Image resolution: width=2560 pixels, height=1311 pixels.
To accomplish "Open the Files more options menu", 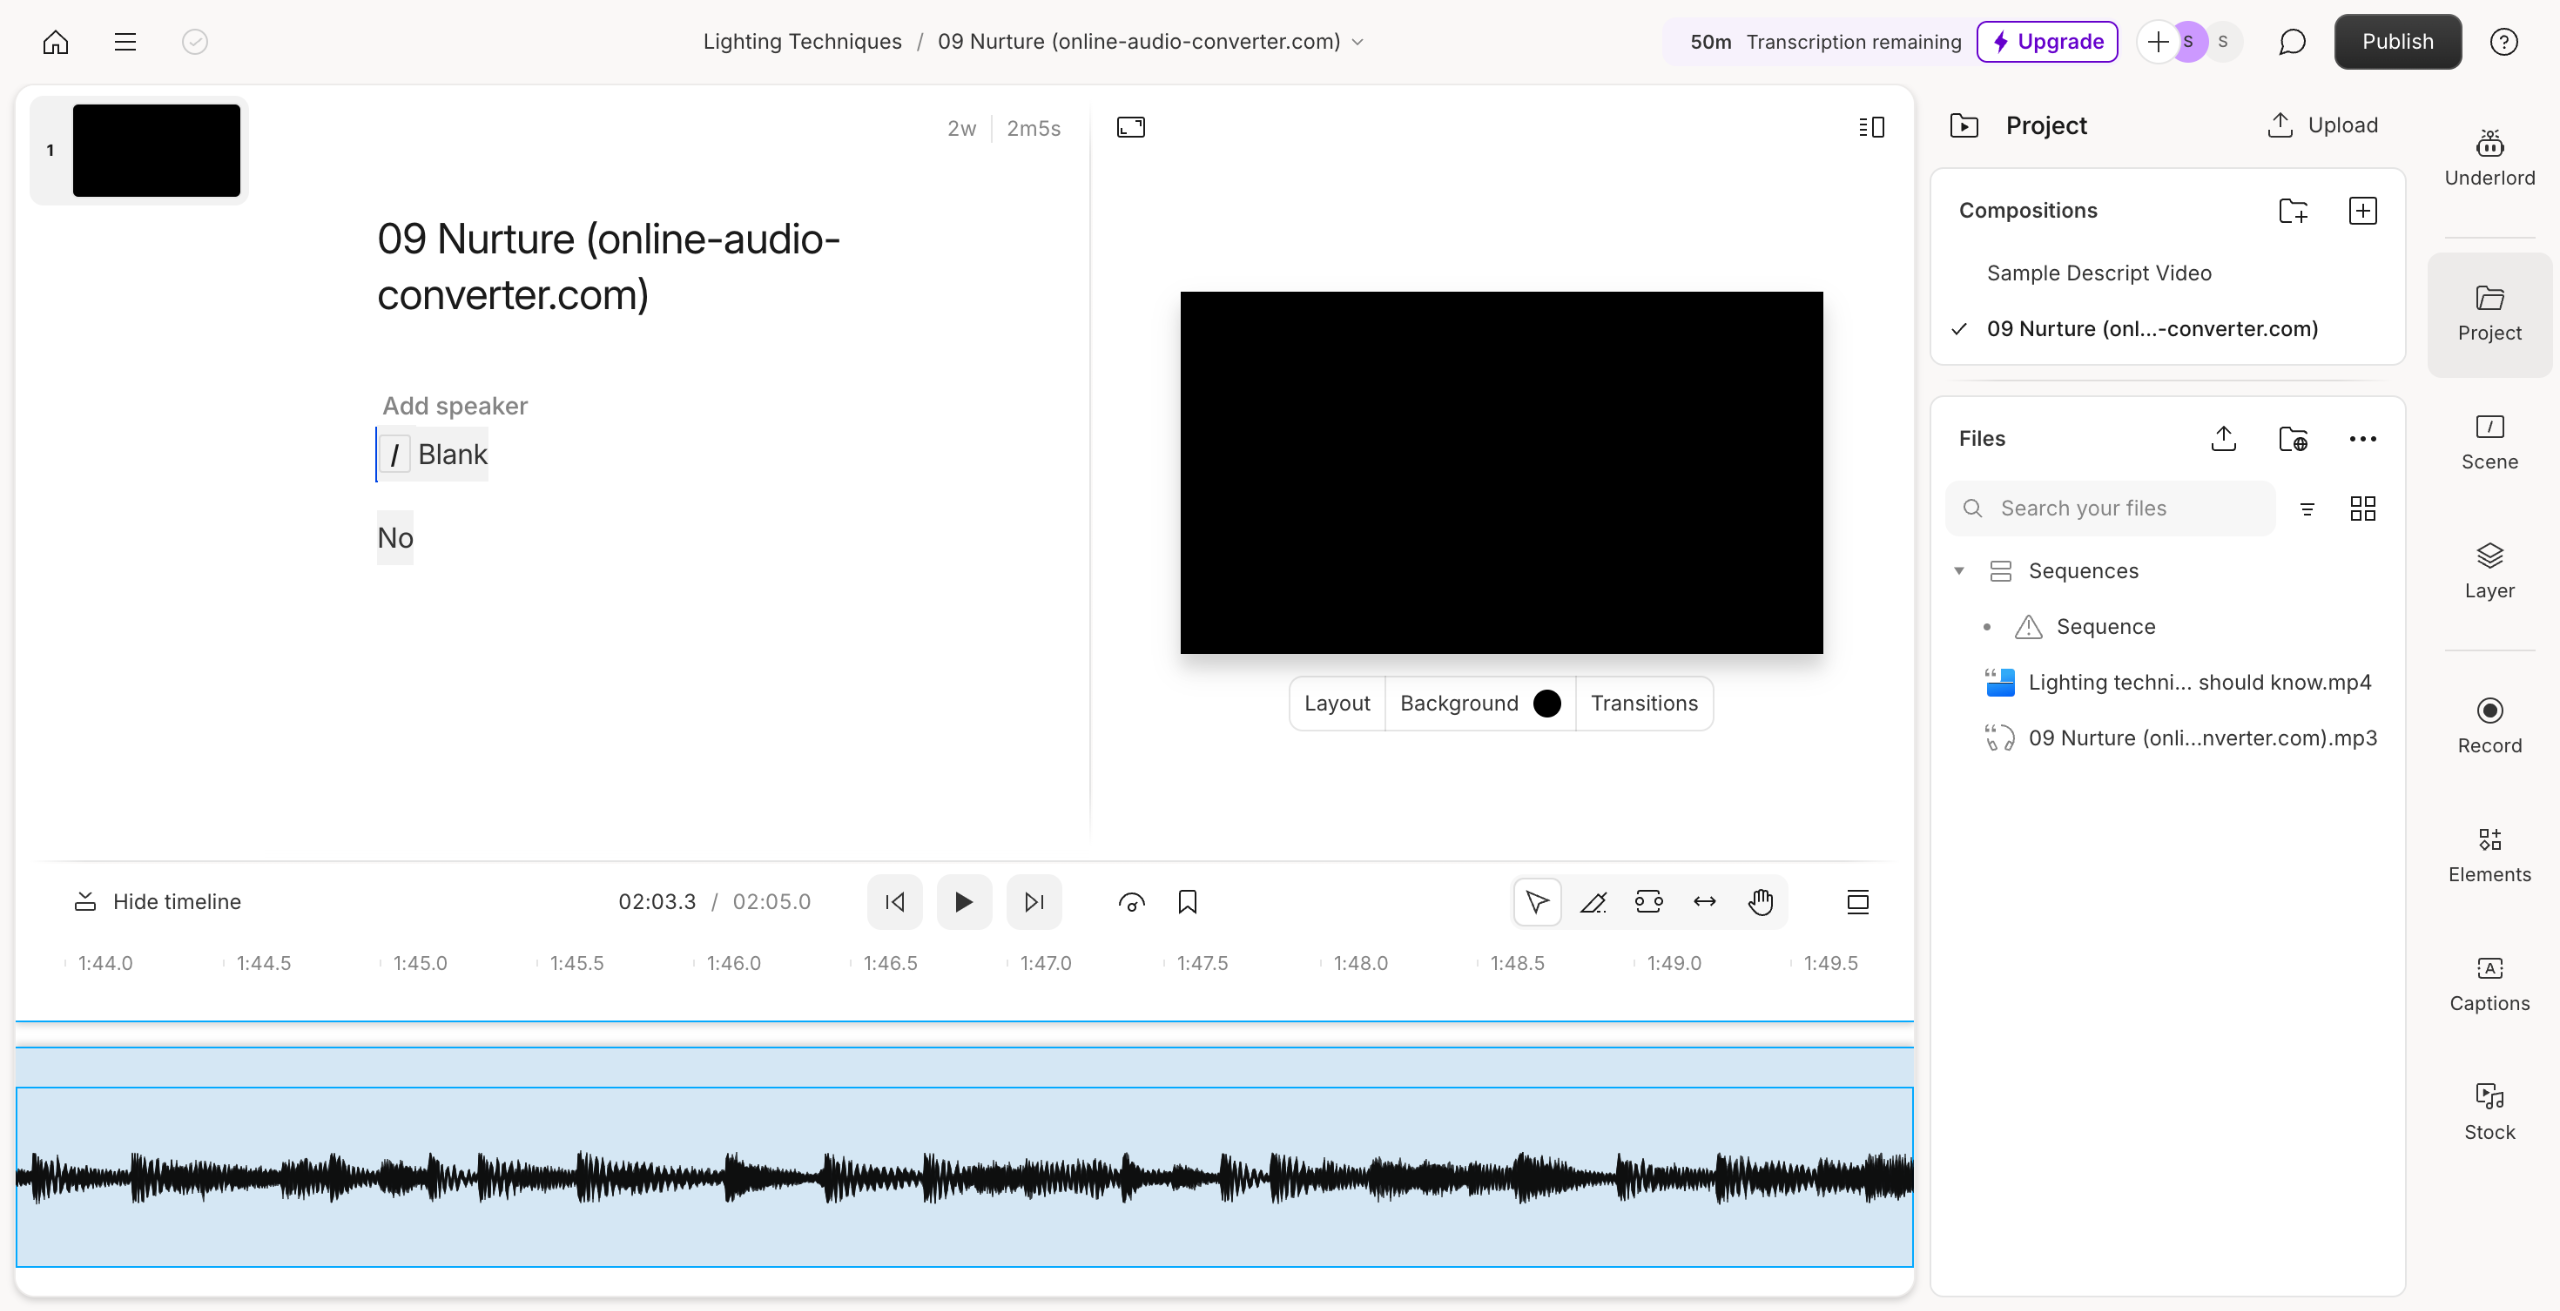I will [2362, 439].
